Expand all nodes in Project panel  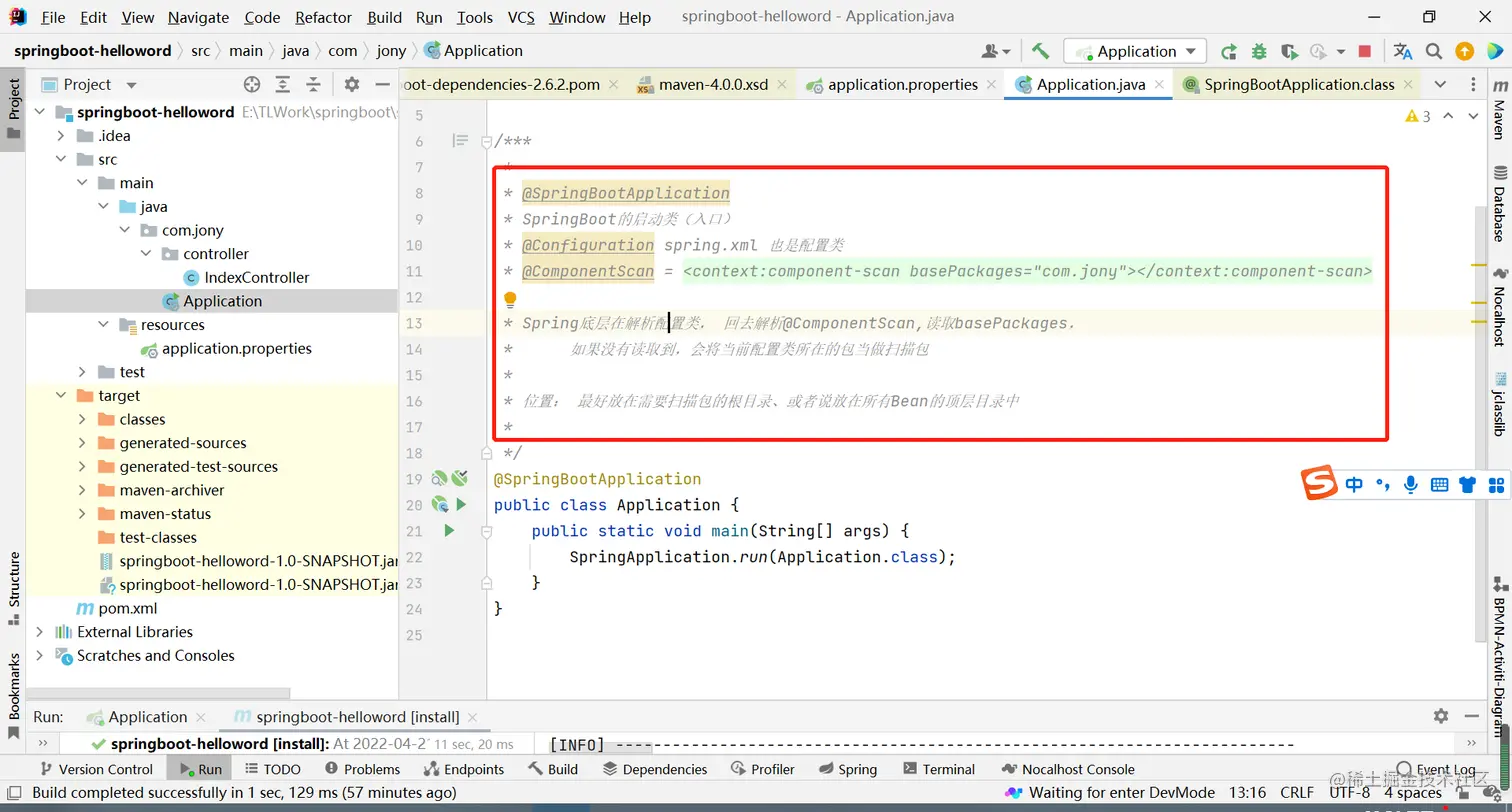[x=283, y=85]
